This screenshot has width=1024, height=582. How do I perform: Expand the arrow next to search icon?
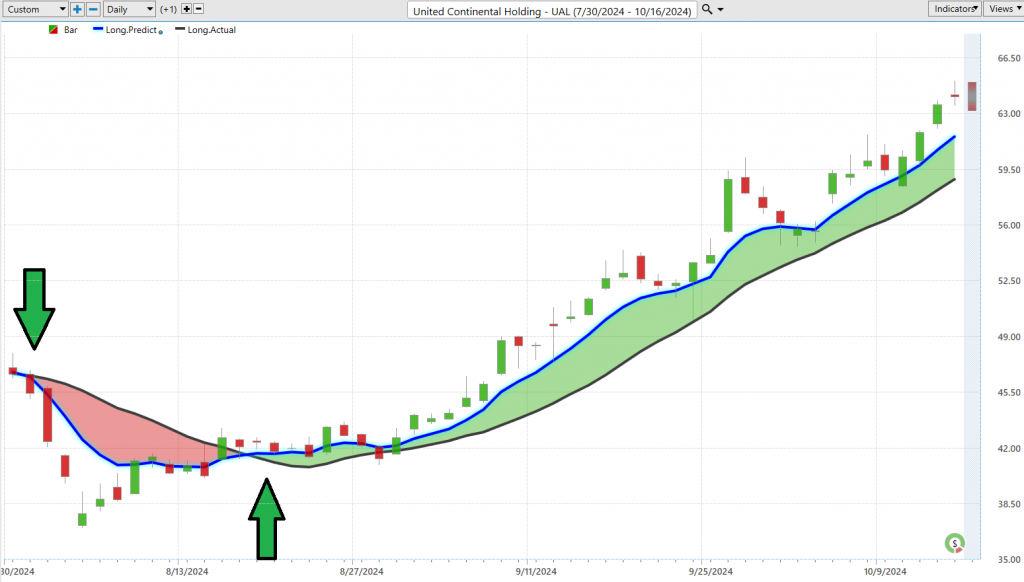tap(721, 10)
